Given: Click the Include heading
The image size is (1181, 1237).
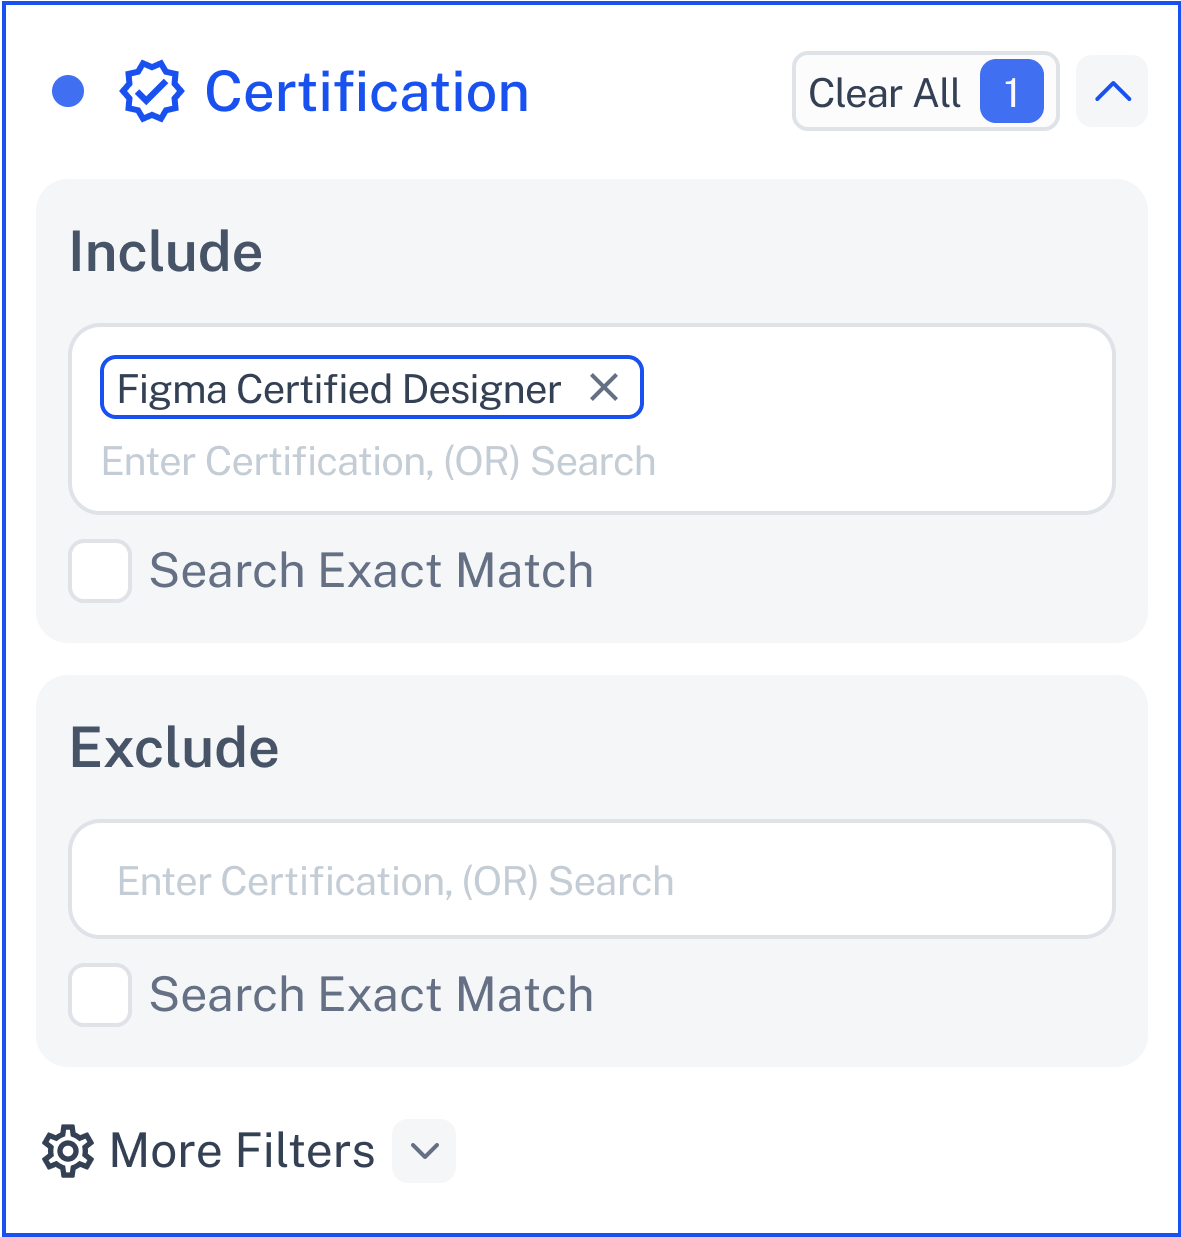Looking at the screenshot, I should click(166, 251).
